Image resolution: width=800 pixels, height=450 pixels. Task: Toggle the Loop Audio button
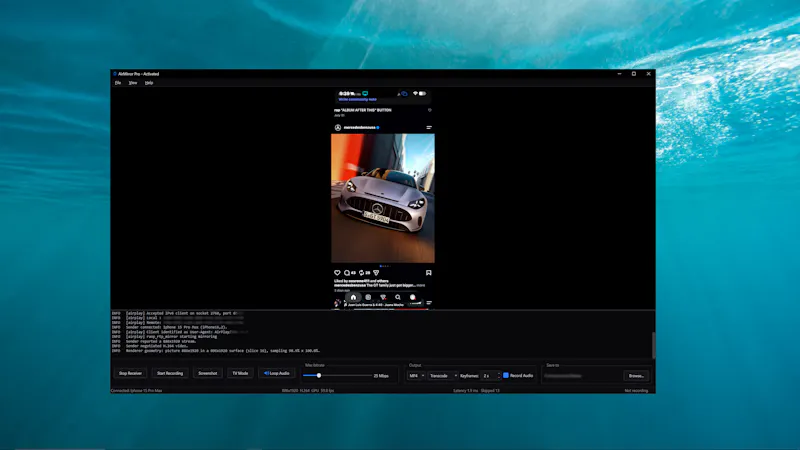click(277, 373)
